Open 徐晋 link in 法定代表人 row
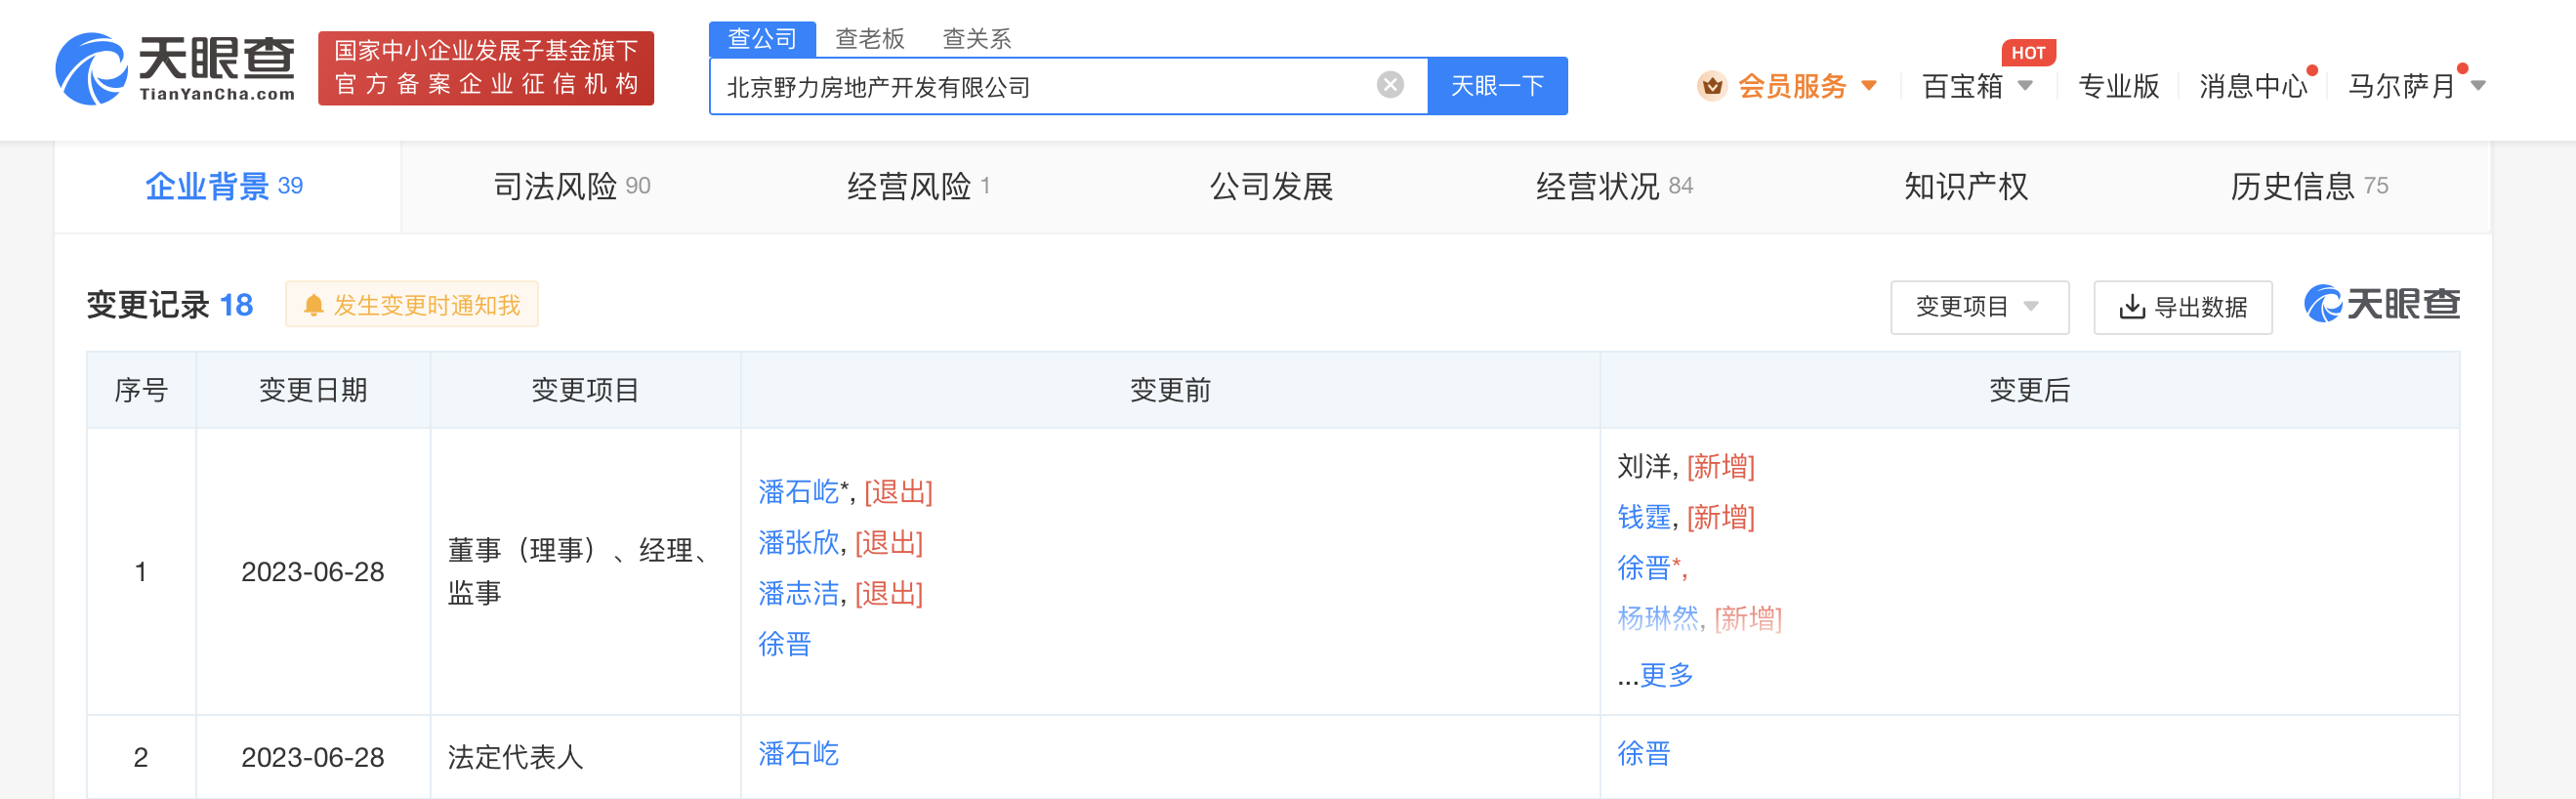Screen dimensions: 2576x799 pos(1644,754)
